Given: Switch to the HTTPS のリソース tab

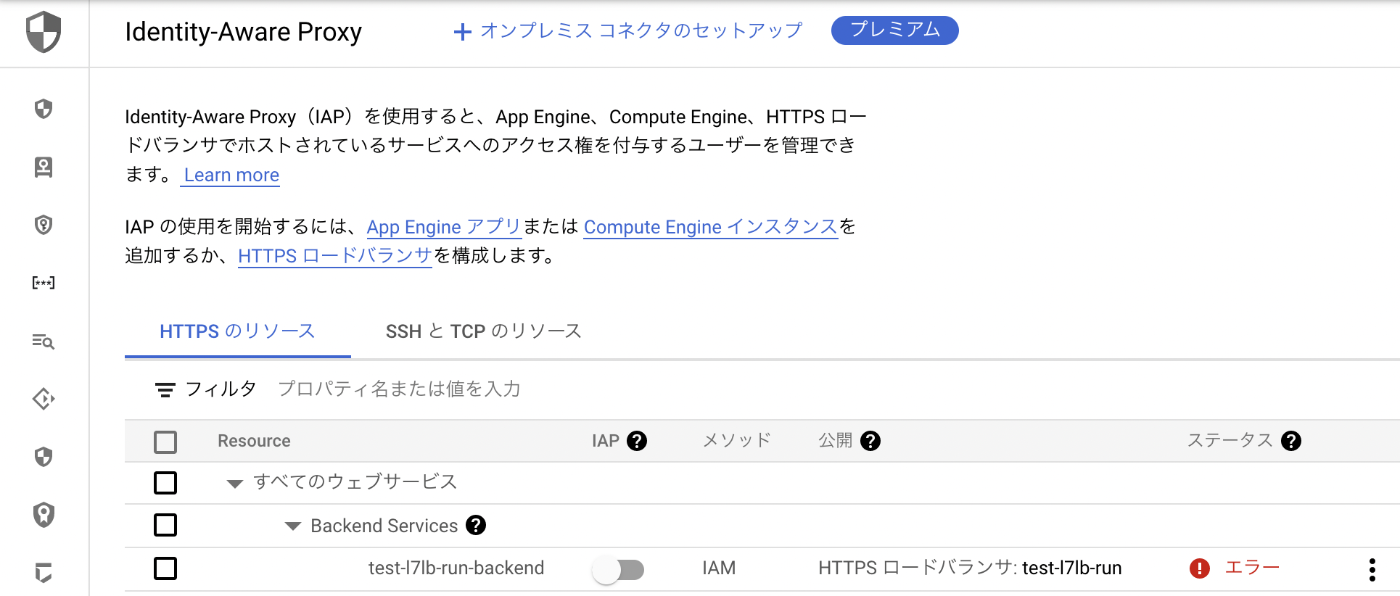Looking at the screenshot, I should click(238, 331).
